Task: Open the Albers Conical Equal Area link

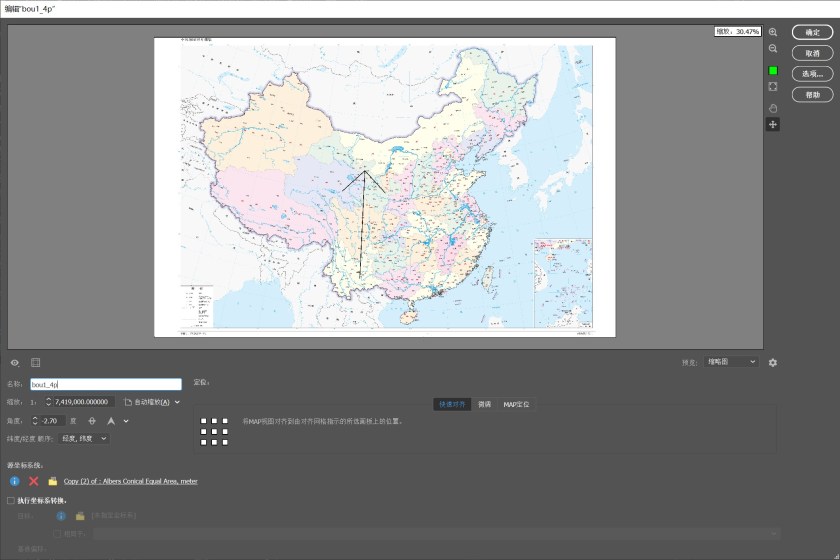Action: tap(130, 481)
